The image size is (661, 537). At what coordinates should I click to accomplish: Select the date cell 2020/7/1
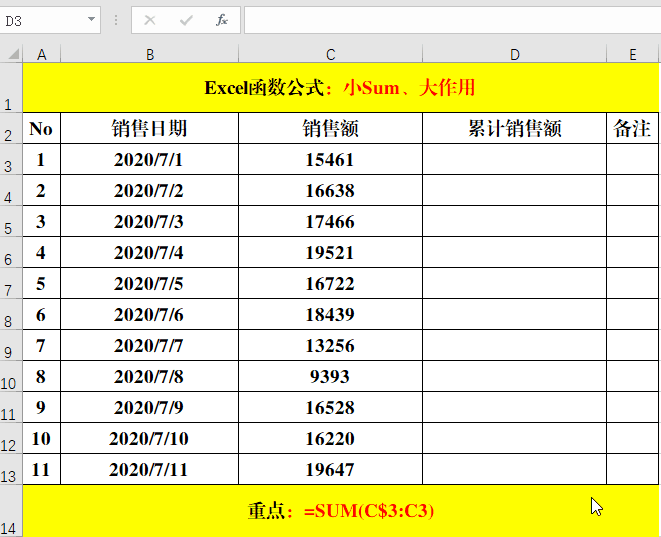coord(150,159)
